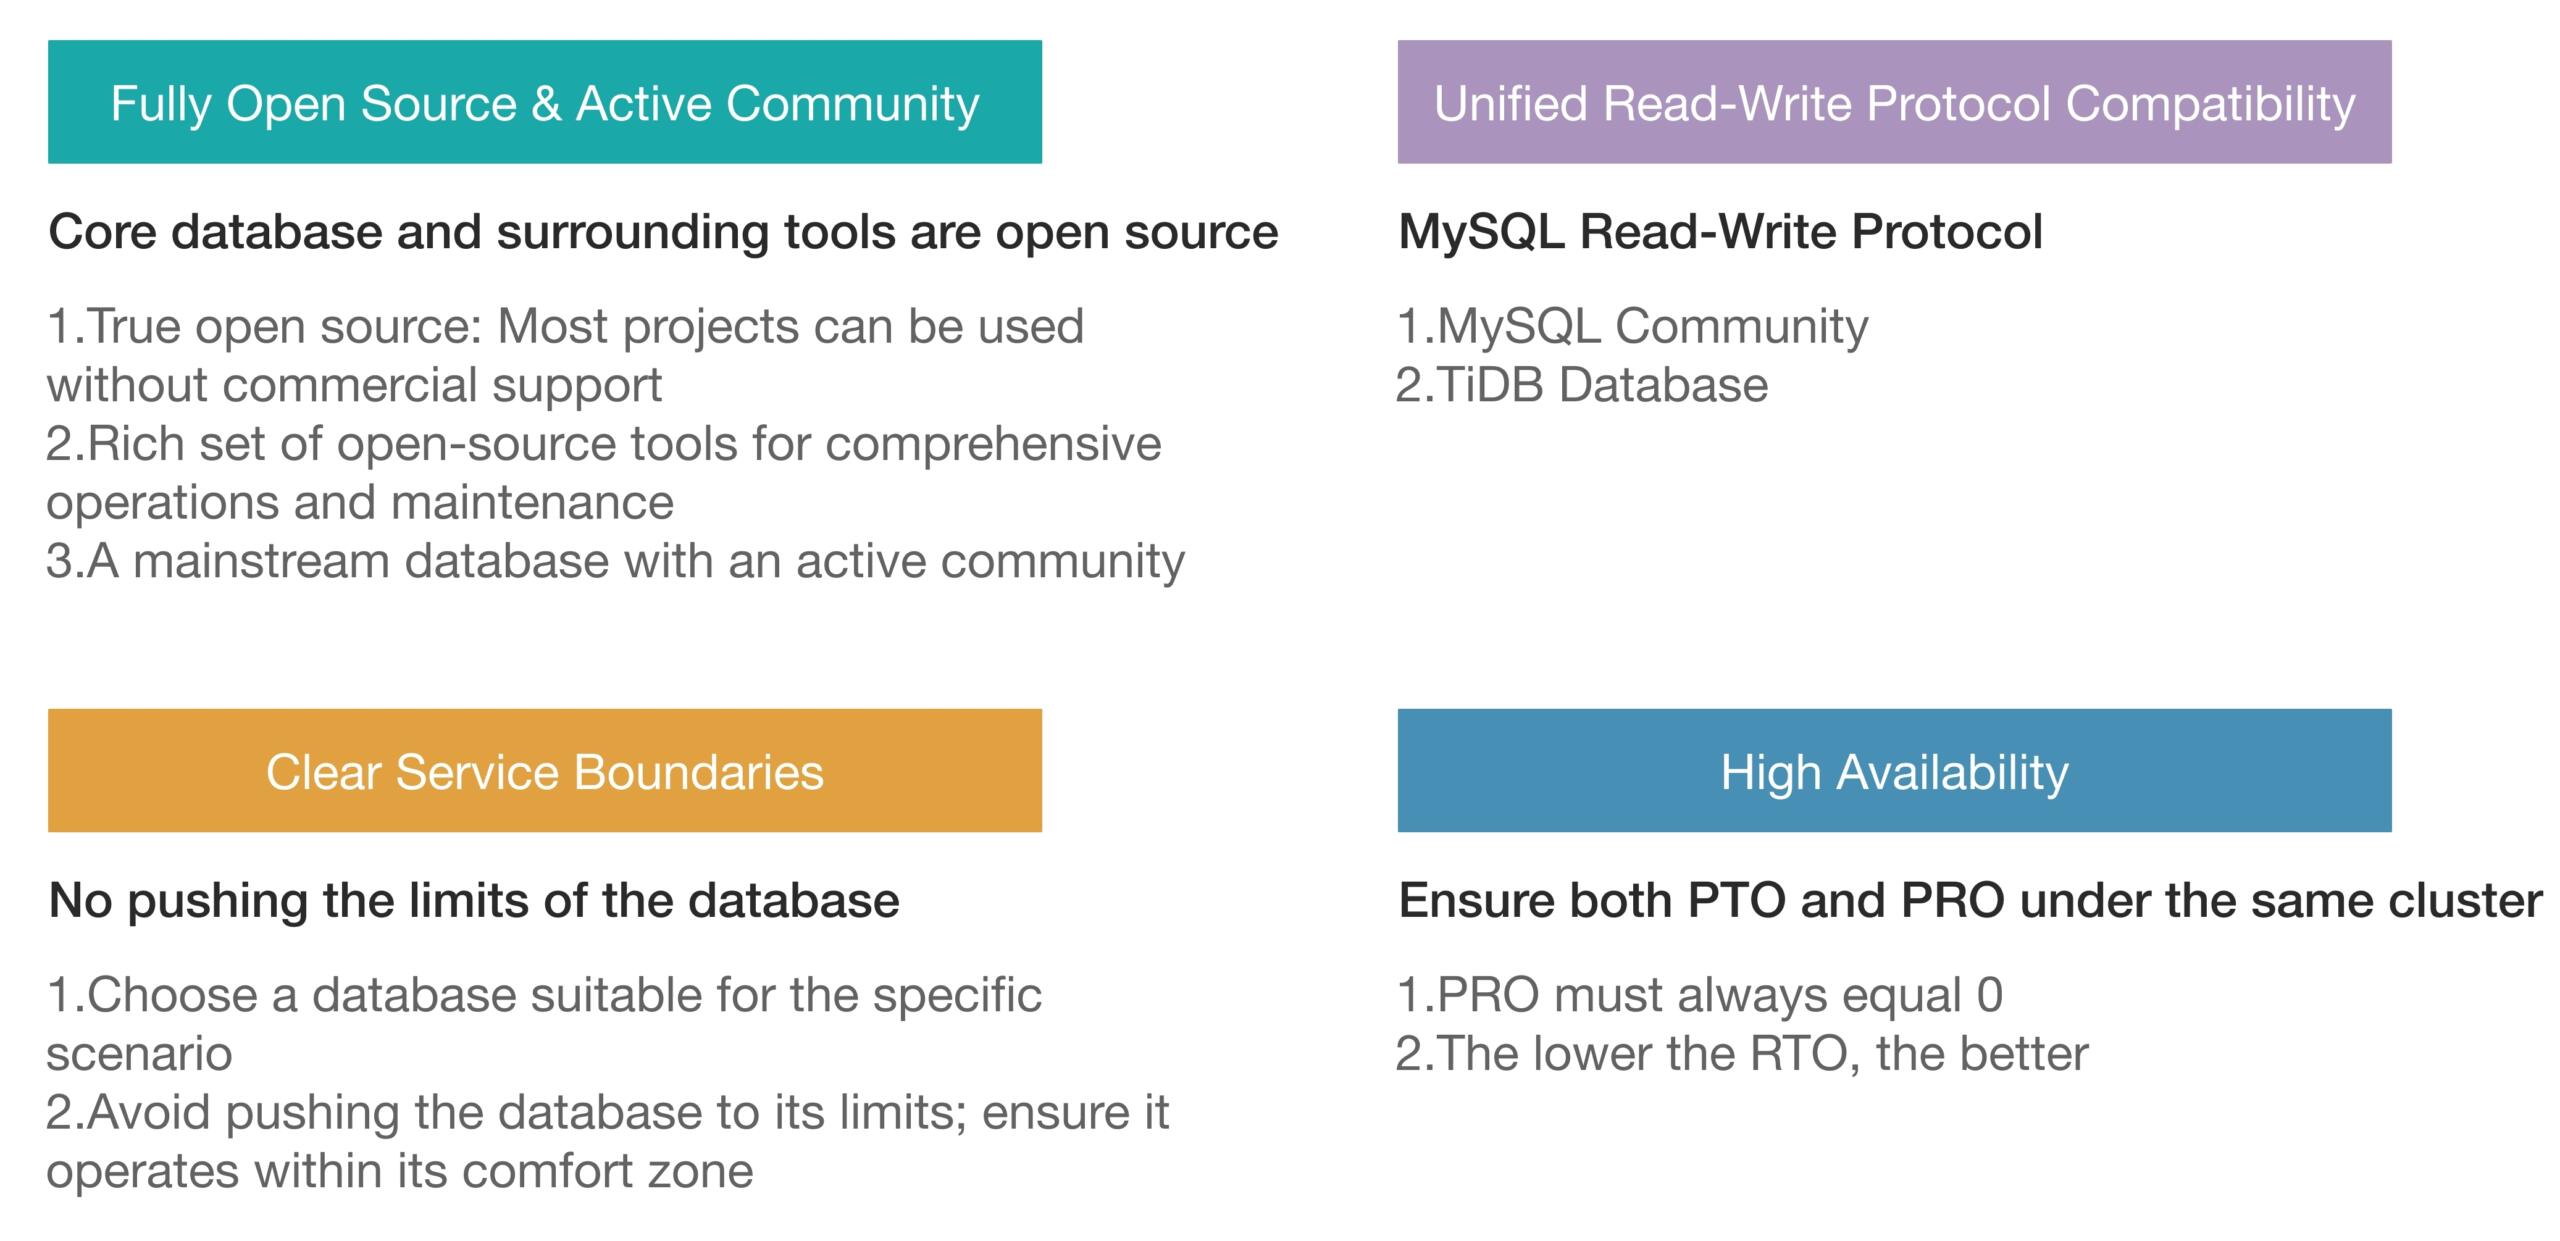Click the Choose a database suitable item
The width and height of the screenshot is (2560, 1241).
(544, 995)
